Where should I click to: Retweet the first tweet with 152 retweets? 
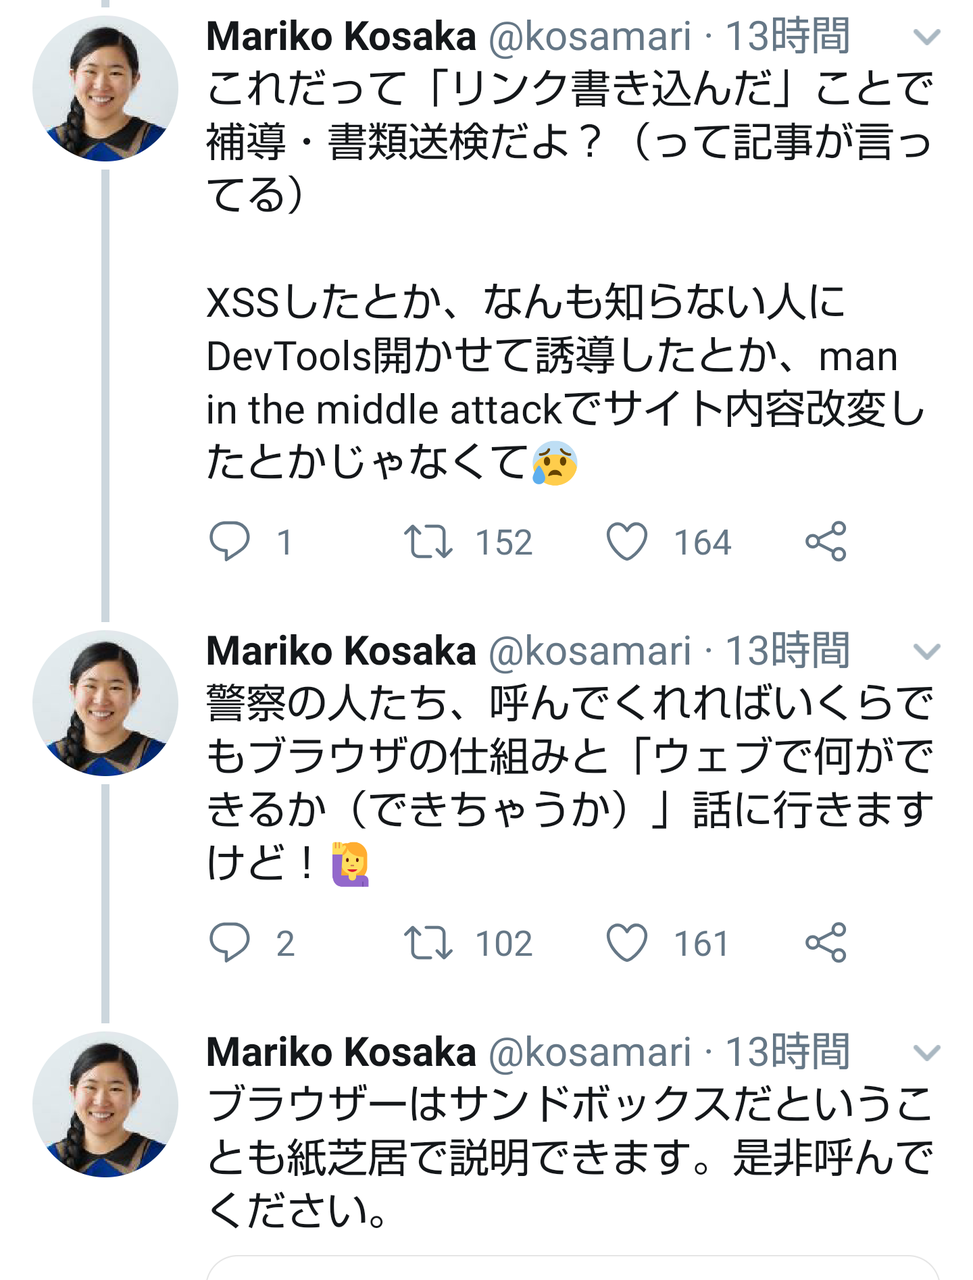pyautogui.click(x=428, y=542)
